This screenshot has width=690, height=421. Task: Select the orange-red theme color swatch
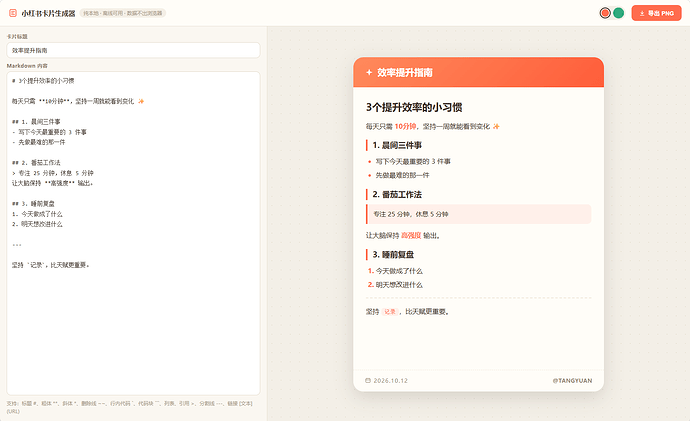(x=605, y=13)
